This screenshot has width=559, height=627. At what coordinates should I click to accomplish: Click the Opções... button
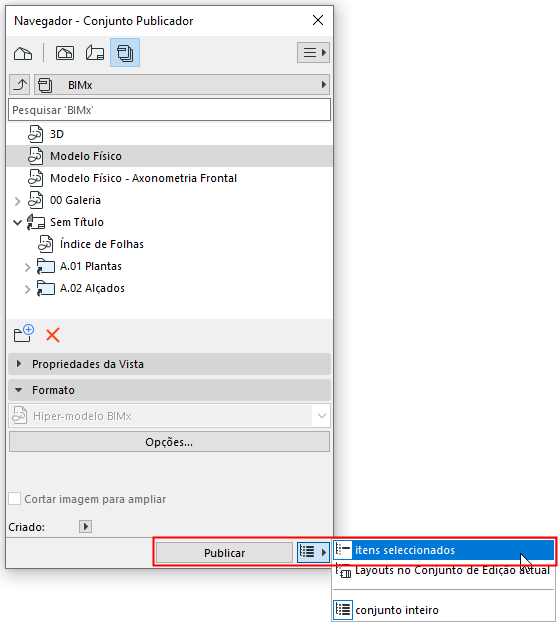coord(170,442)
